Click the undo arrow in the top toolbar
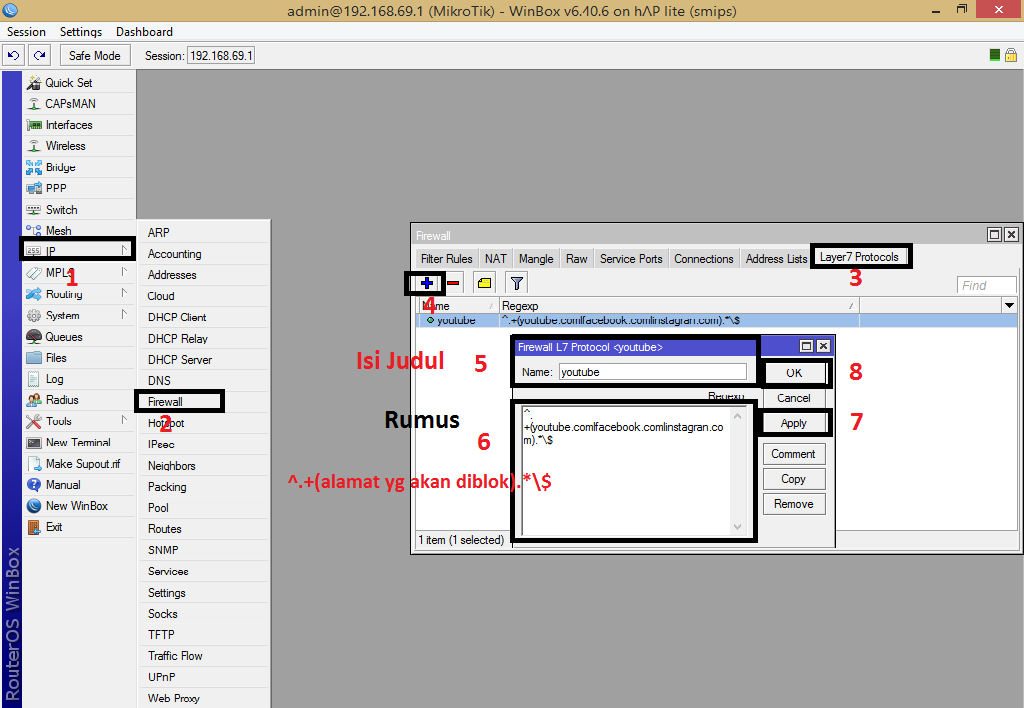Viewport: 1024px width, 708px height. pyautogui.click(x=13, y=55)
